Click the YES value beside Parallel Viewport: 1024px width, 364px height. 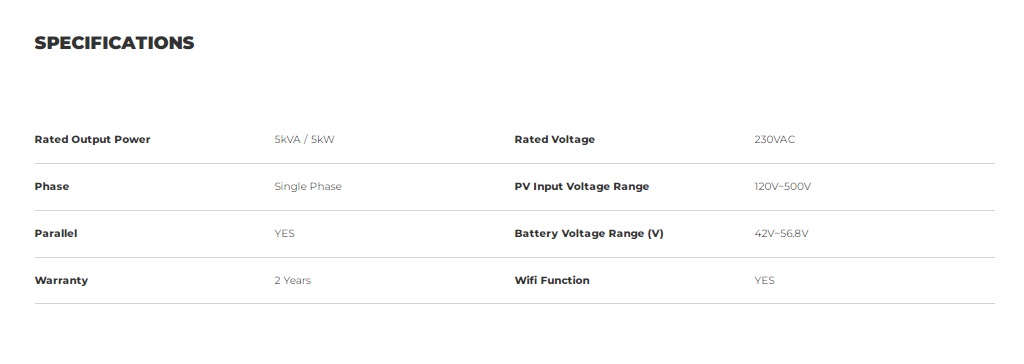(x=284, y=233)
